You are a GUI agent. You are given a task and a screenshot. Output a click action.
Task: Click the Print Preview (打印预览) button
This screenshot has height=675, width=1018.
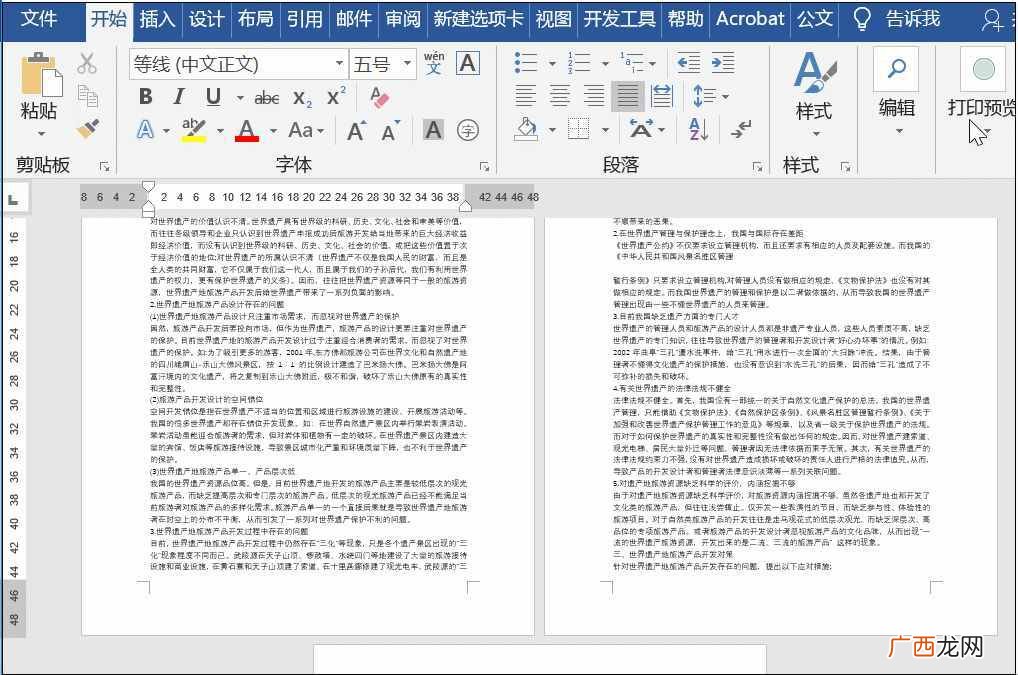click(x=981, y=92)
